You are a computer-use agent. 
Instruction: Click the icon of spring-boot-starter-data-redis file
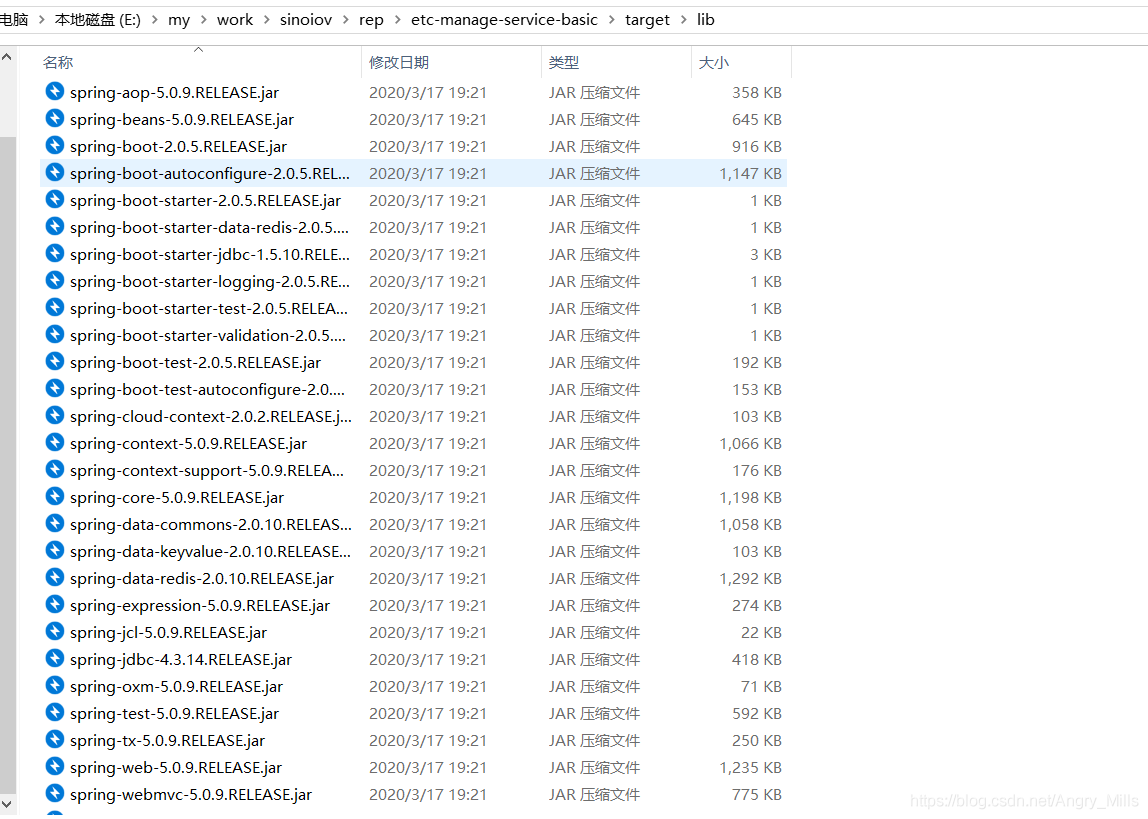(55, 226)
